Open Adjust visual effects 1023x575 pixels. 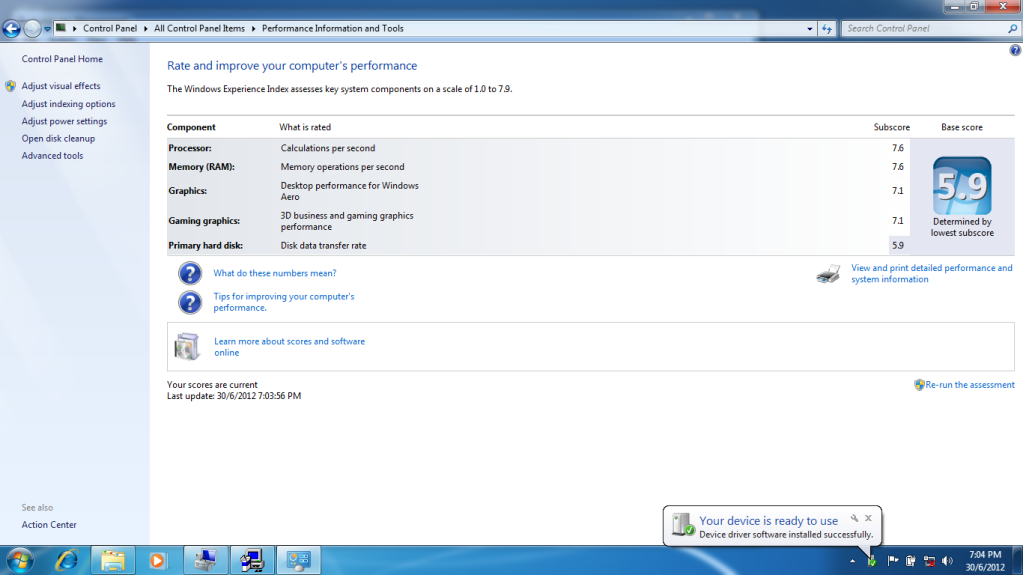pos(61,86)
